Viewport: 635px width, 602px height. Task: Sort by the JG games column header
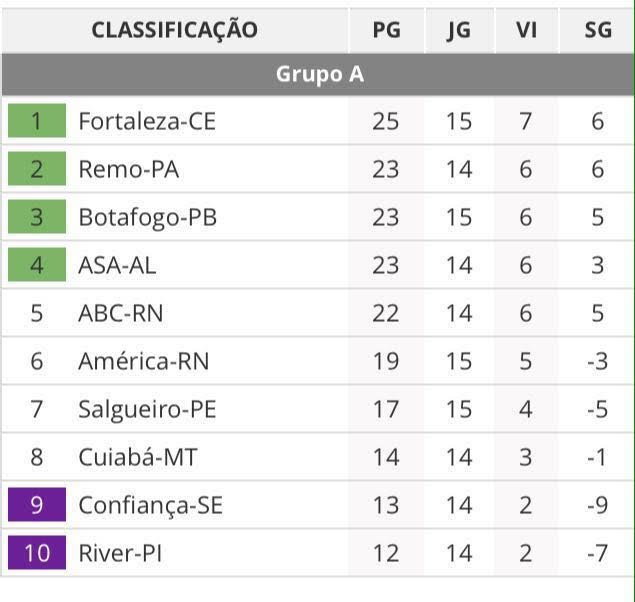(459, 30)
